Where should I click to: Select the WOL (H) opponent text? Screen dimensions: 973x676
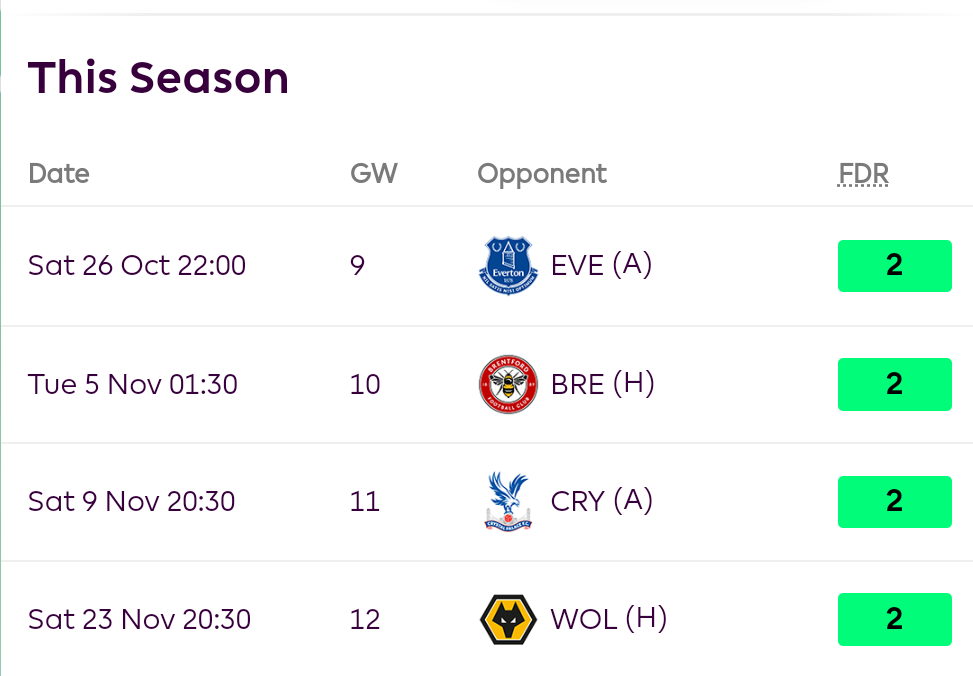(608, 619)
